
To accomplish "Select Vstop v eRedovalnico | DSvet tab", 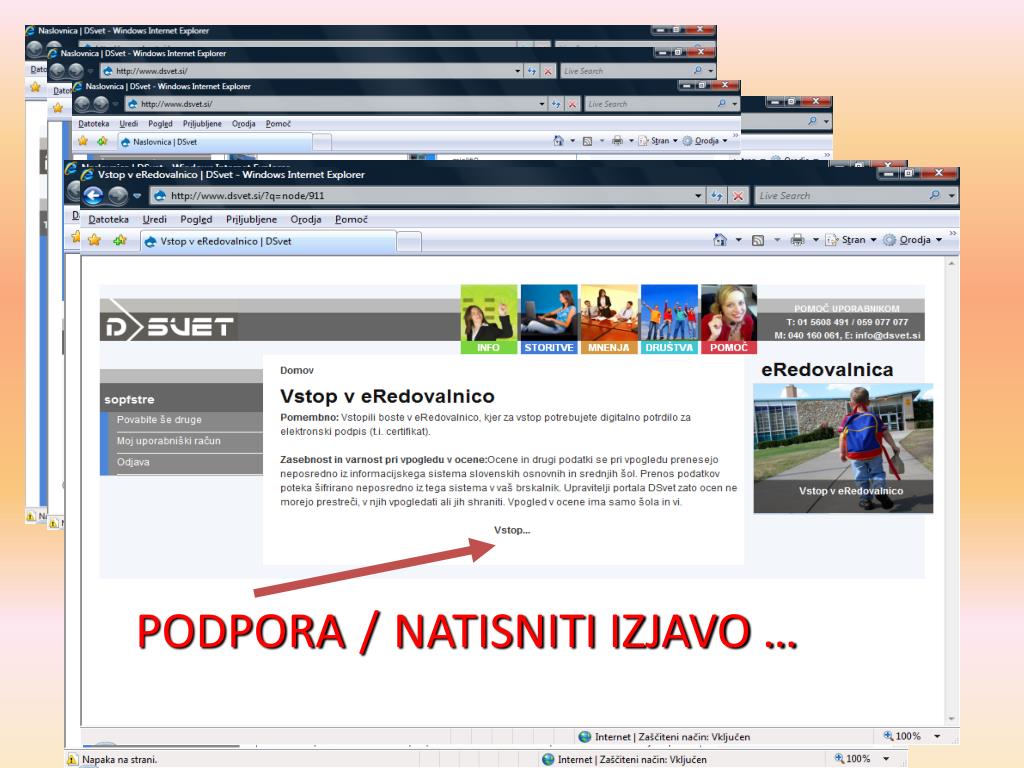I will (x=268, y=241).
